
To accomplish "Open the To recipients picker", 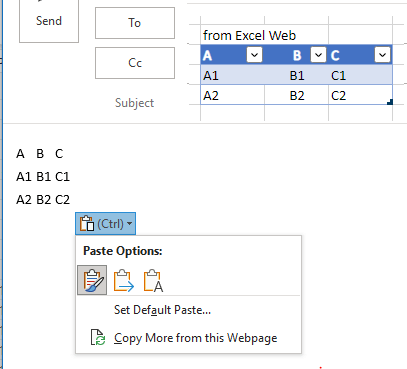I will coord(135,23).
